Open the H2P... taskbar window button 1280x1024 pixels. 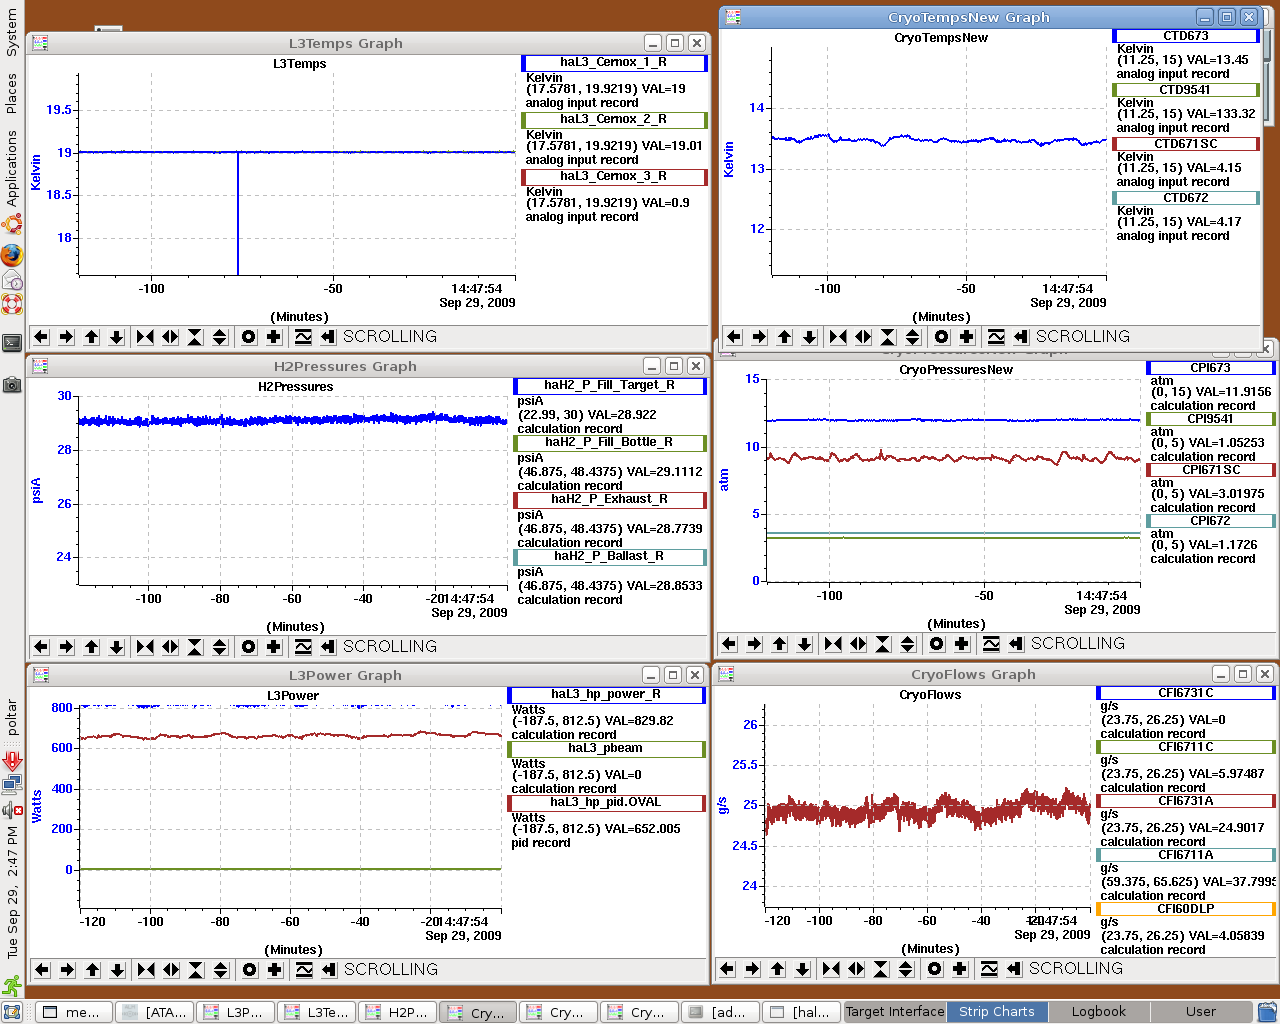click(x=397, y=1012)
